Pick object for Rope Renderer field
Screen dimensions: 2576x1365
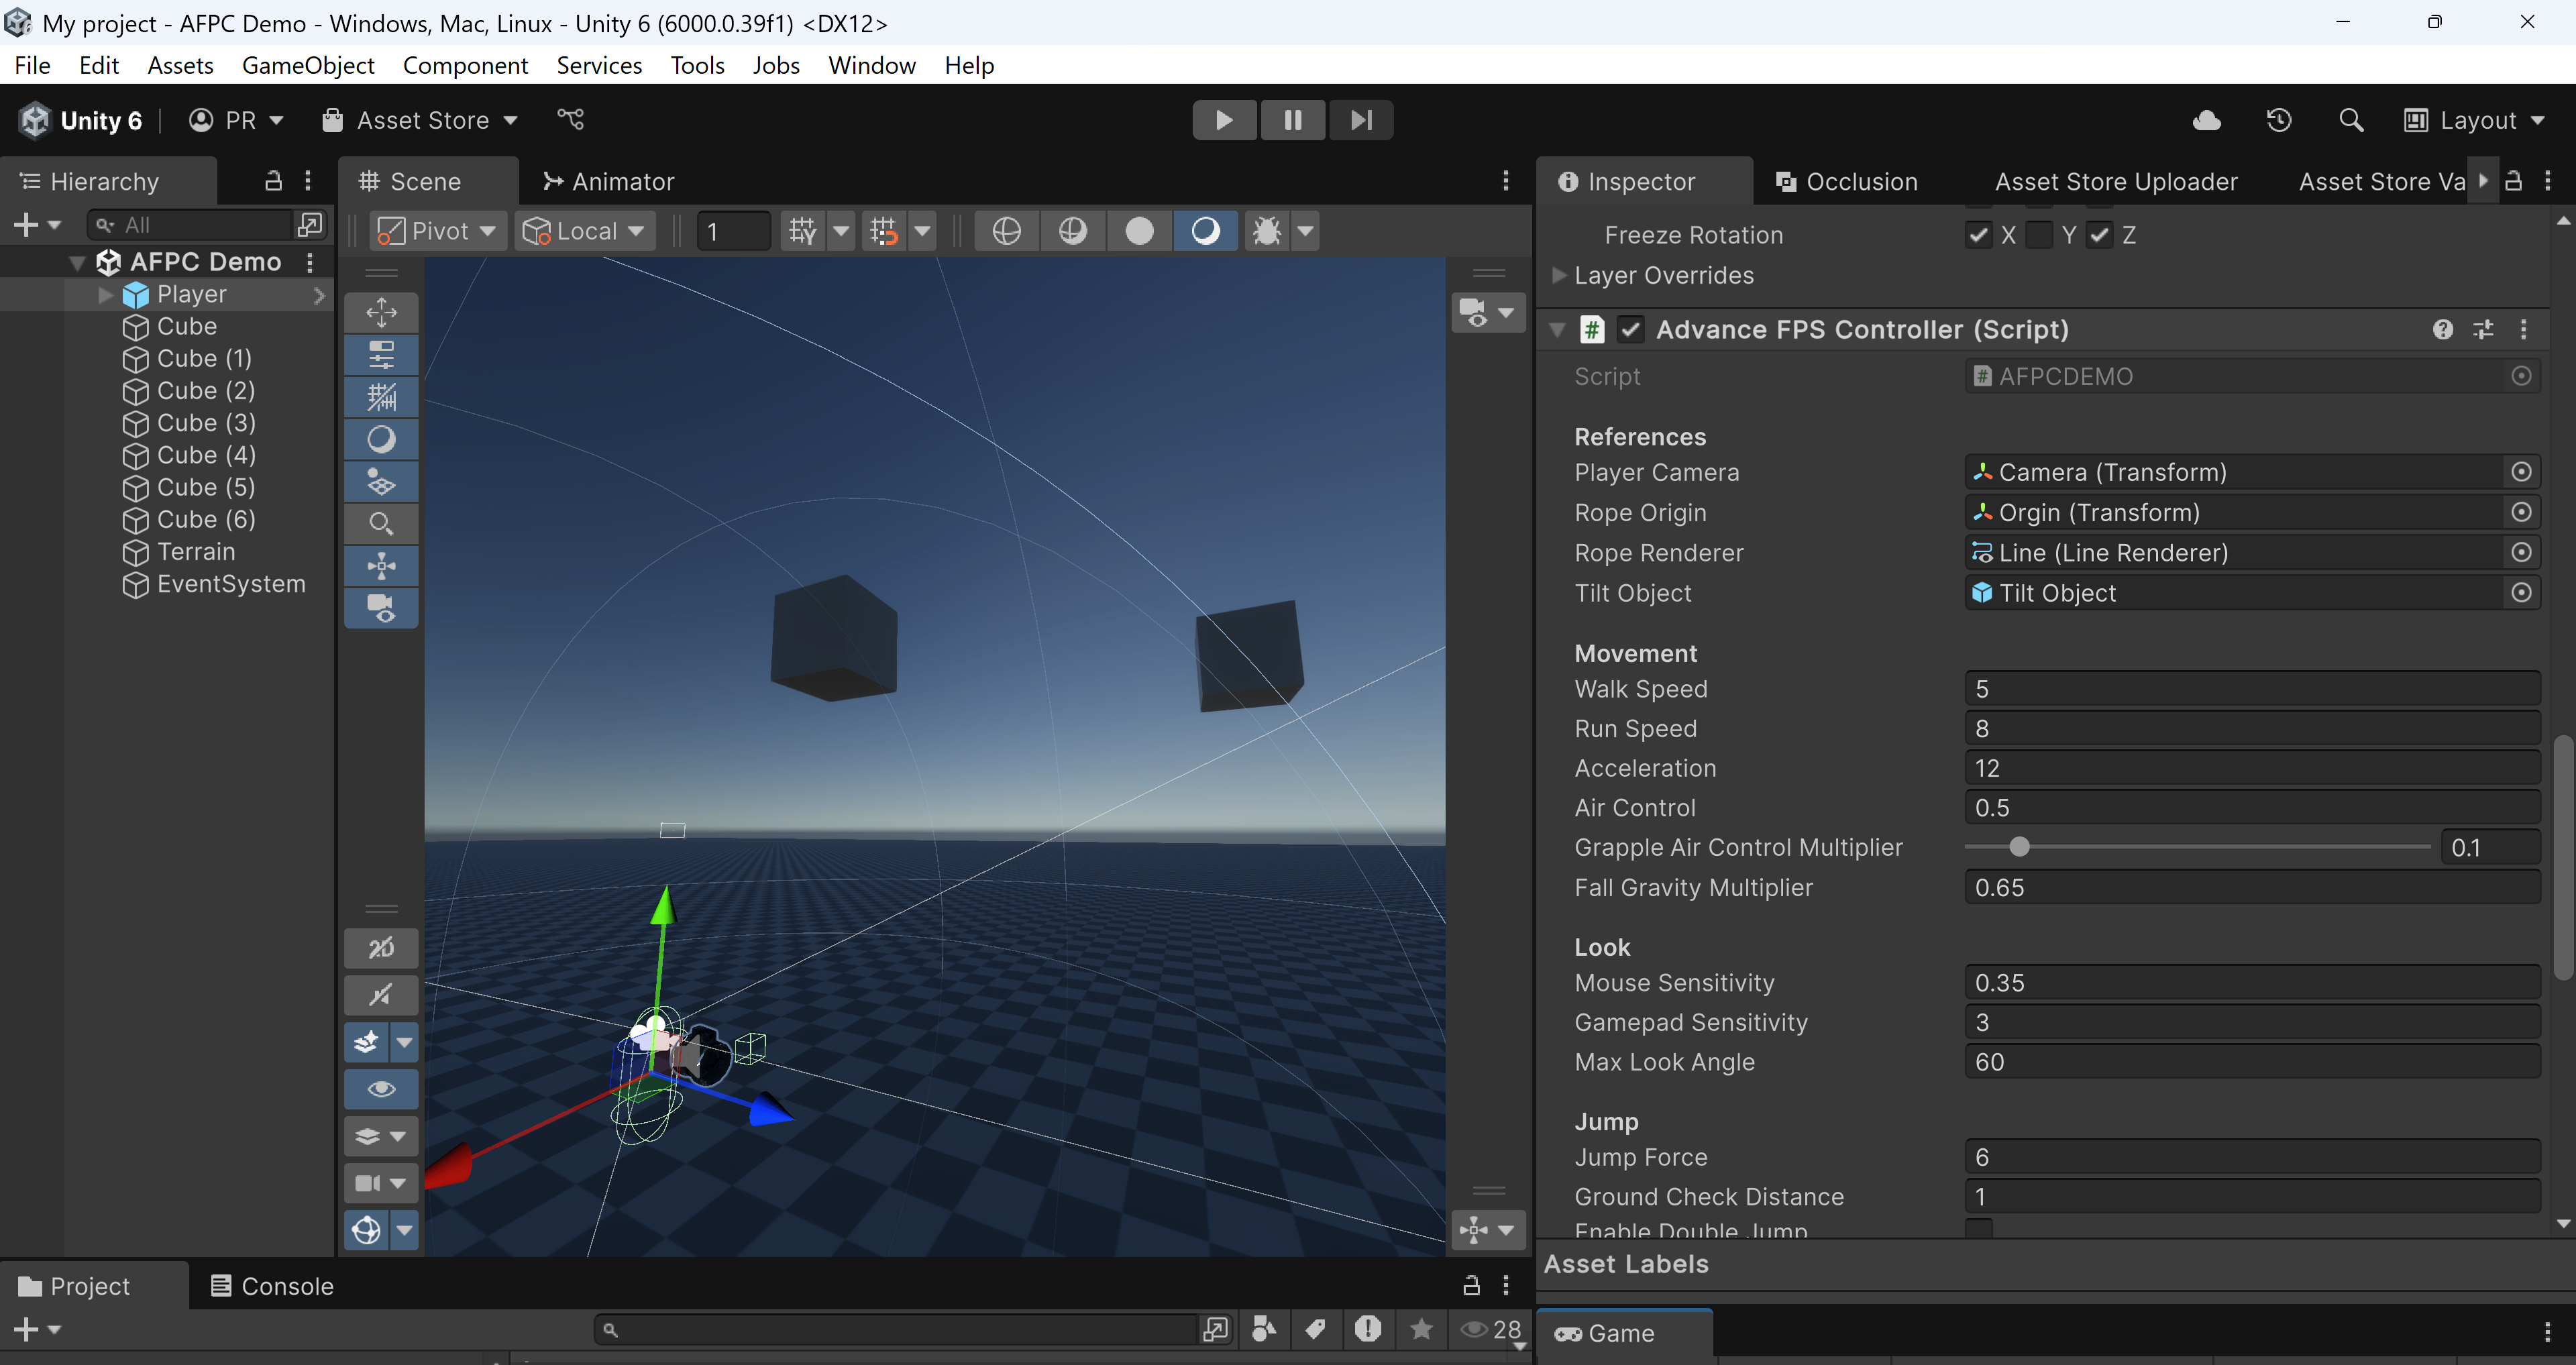(x=2521, y=552)
